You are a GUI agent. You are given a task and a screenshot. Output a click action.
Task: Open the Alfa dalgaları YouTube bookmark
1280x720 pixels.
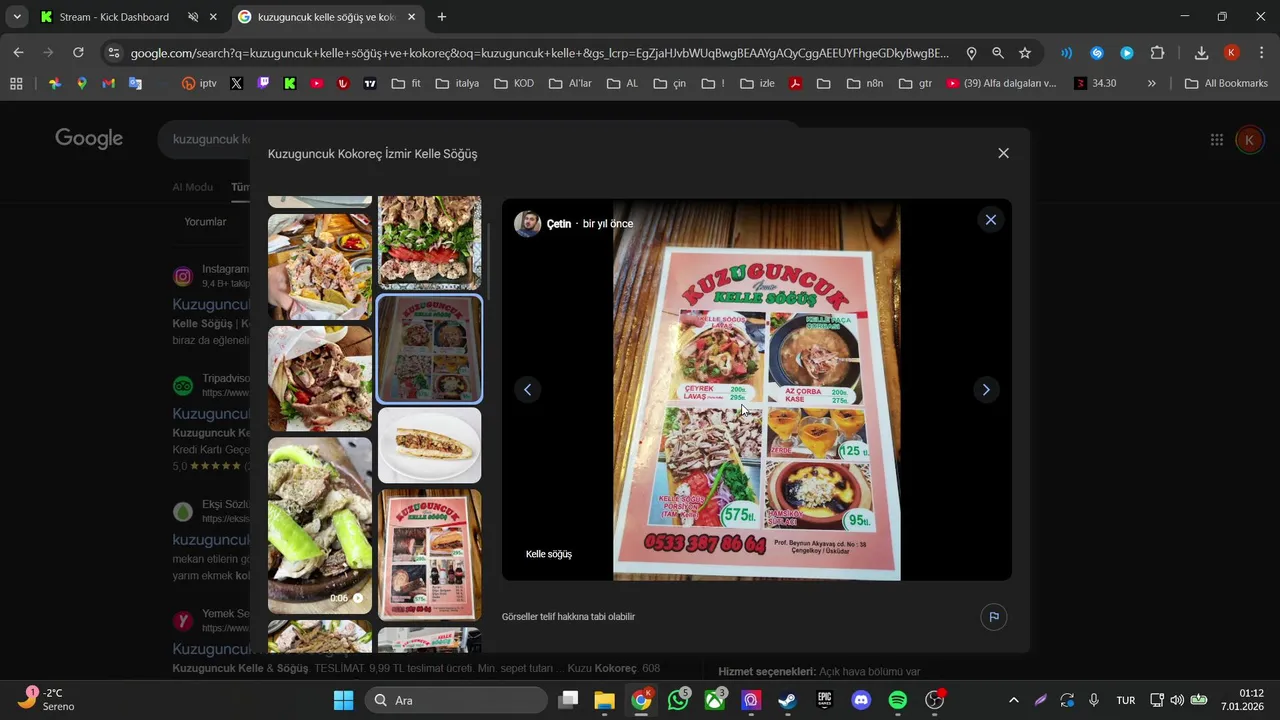pyautogui.click(x=1001, y=84)
